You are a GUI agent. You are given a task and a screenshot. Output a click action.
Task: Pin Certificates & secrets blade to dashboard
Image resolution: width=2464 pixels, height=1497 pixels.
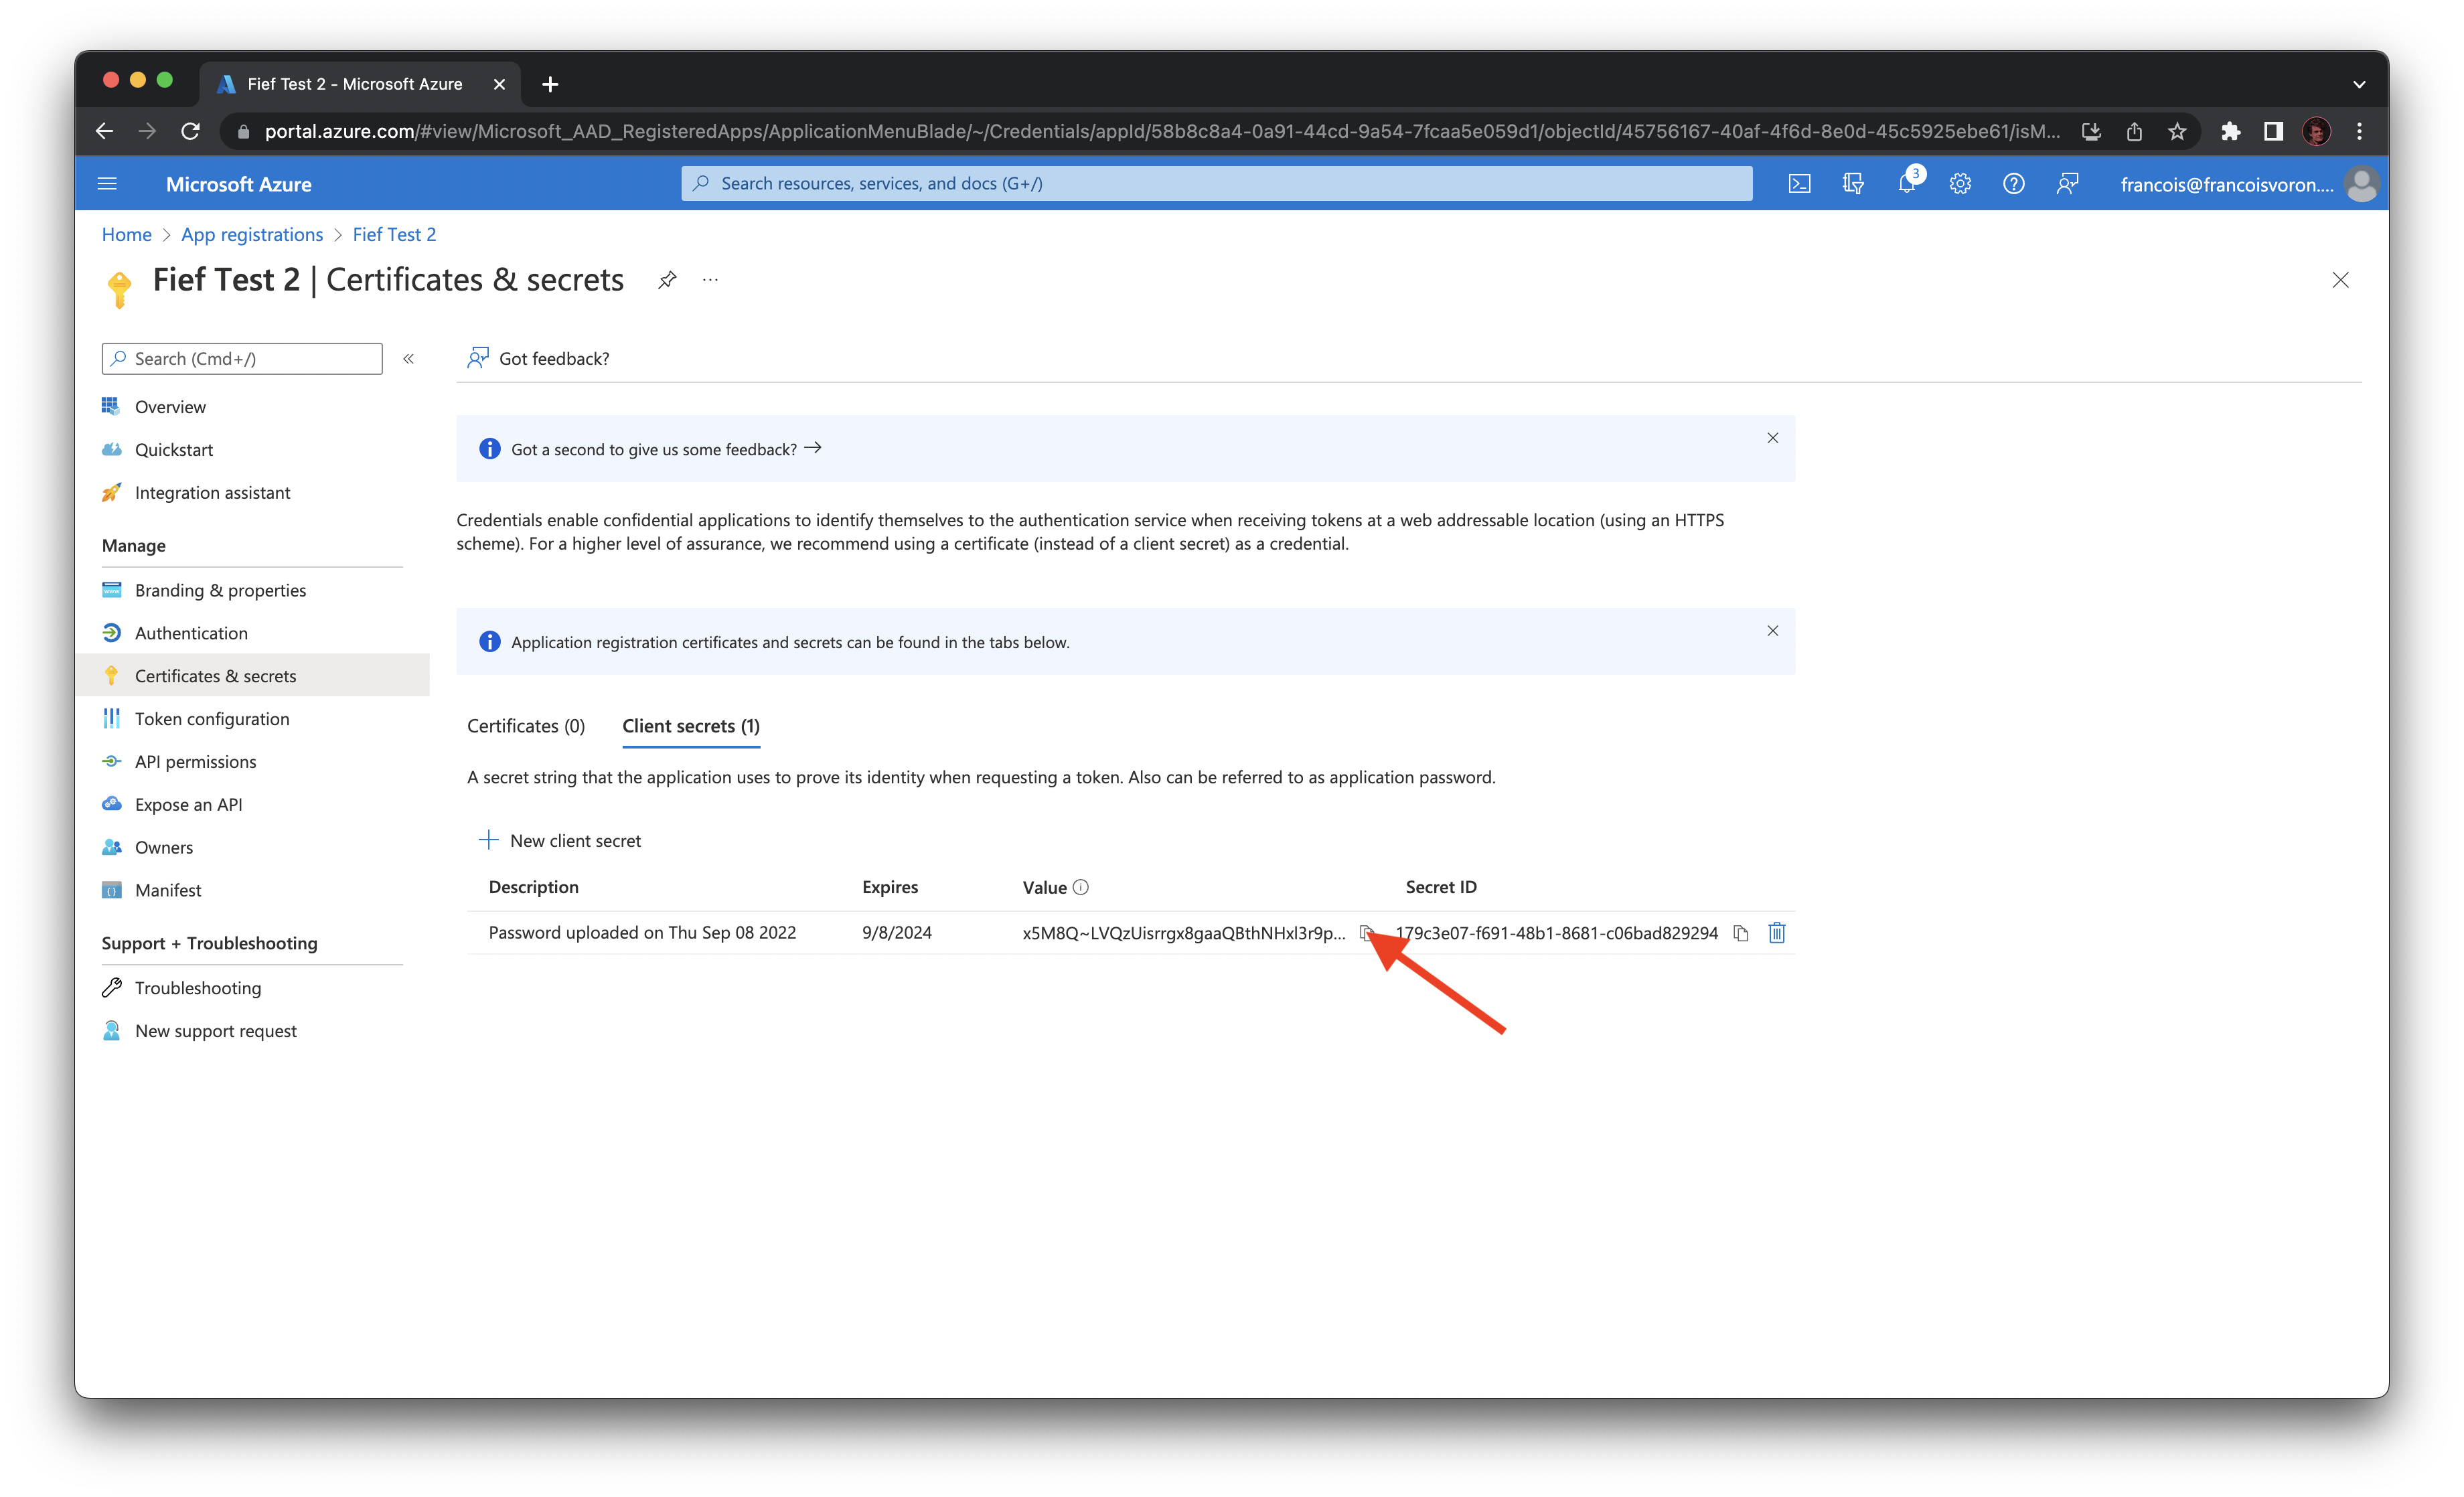coord(666,280)
